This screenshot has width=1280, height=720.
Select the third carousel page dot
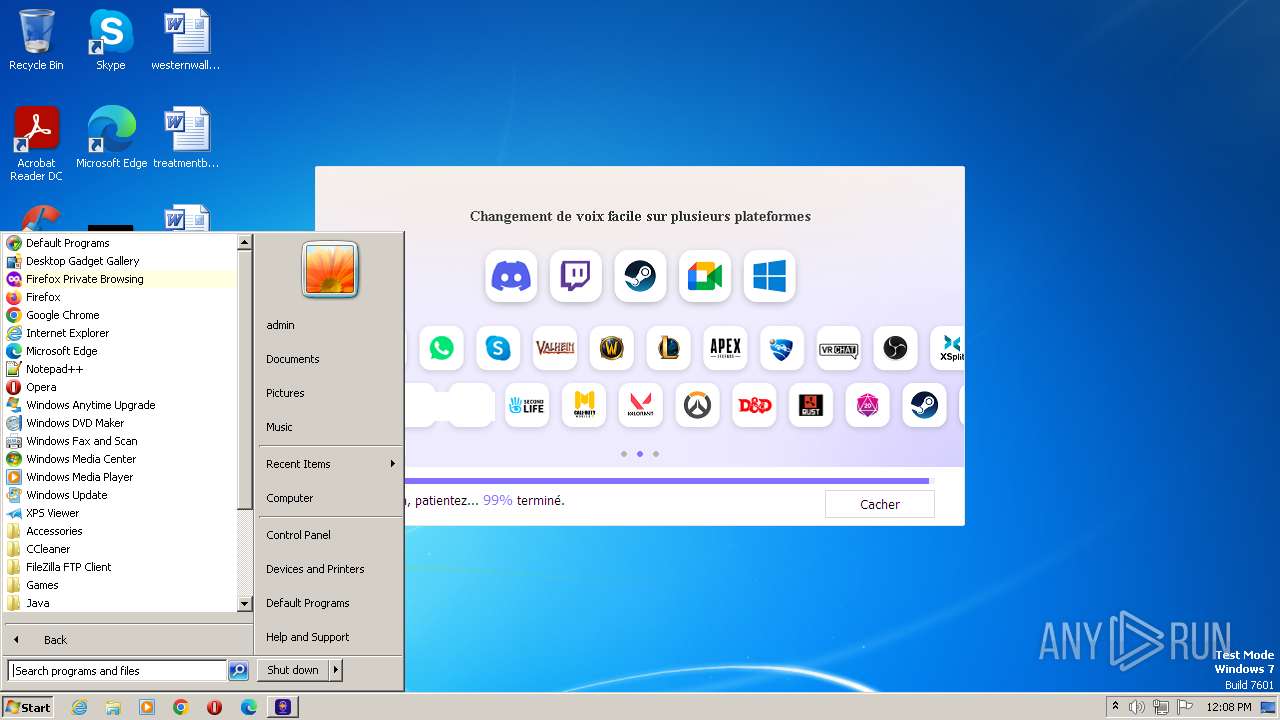point(656,454)
